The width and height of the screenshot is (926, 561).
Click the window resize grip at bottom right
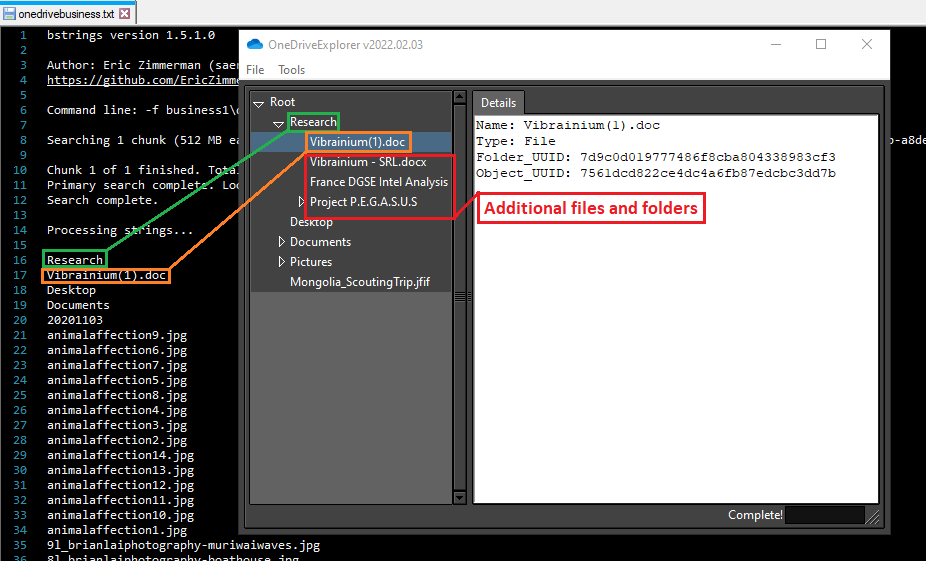[x=872, y=517]
